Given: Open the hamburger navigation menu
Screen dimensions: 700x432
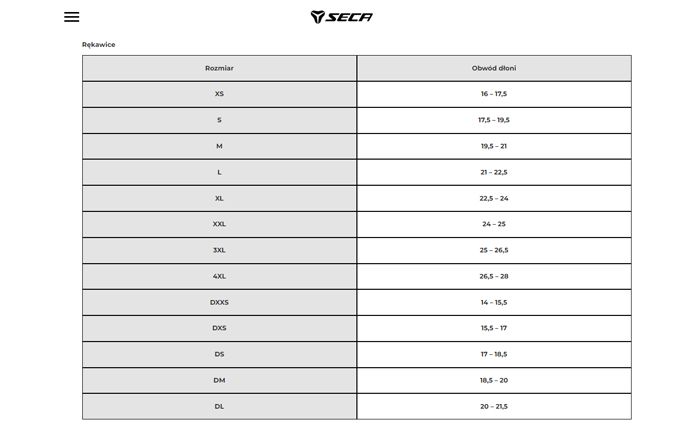Looking at the screenshot, I should point(71,17).
